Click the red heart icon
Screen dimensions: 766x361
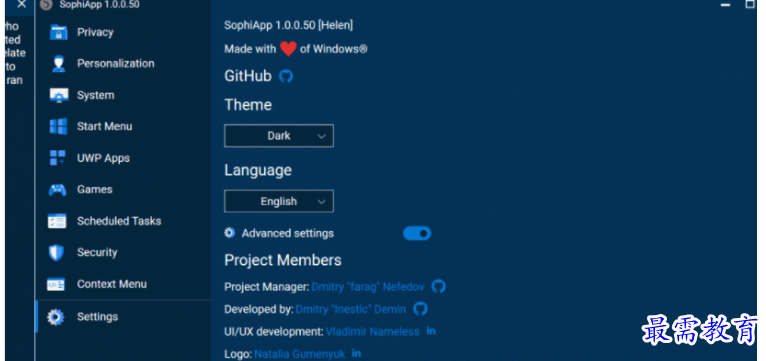click(288, 49)
